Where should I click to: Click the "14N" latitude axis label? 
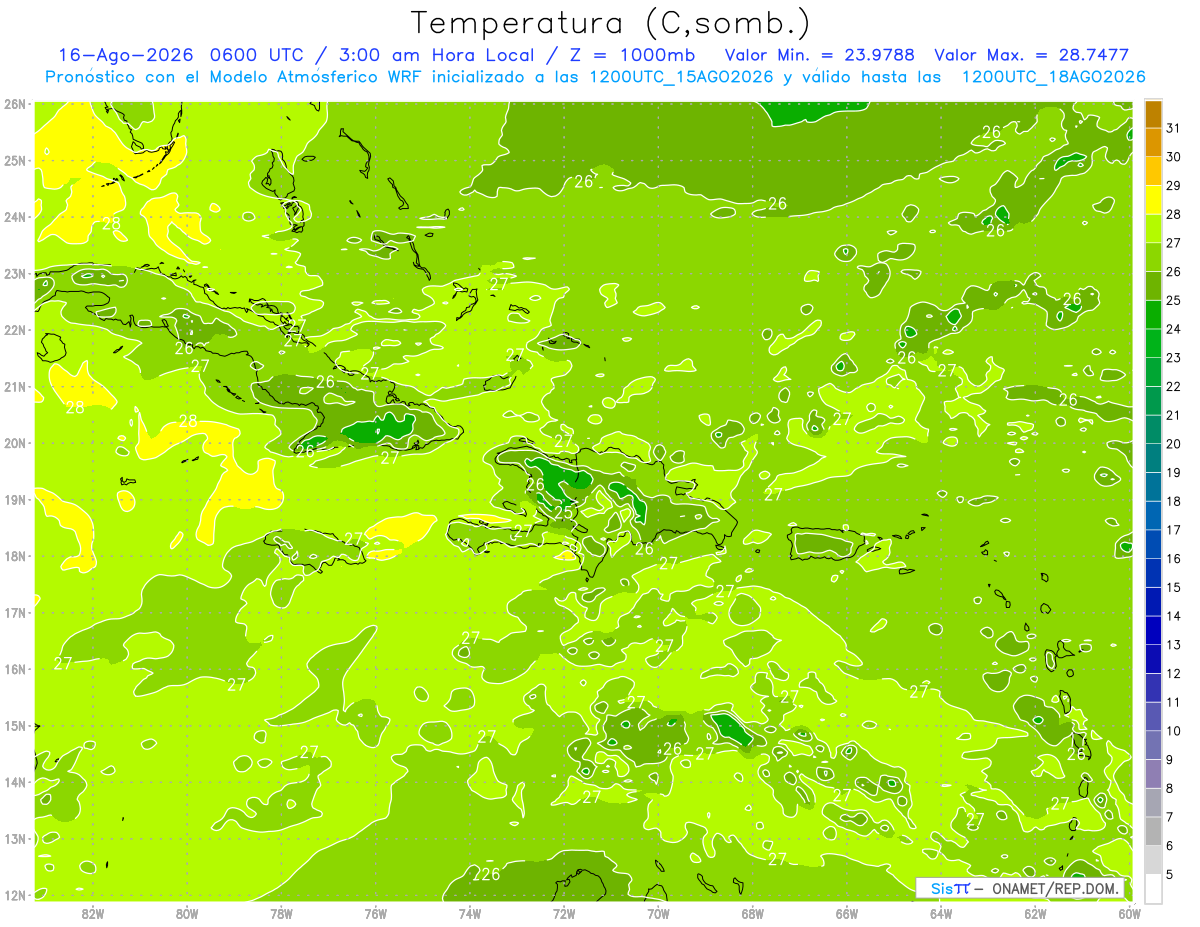tap(15, 782)
